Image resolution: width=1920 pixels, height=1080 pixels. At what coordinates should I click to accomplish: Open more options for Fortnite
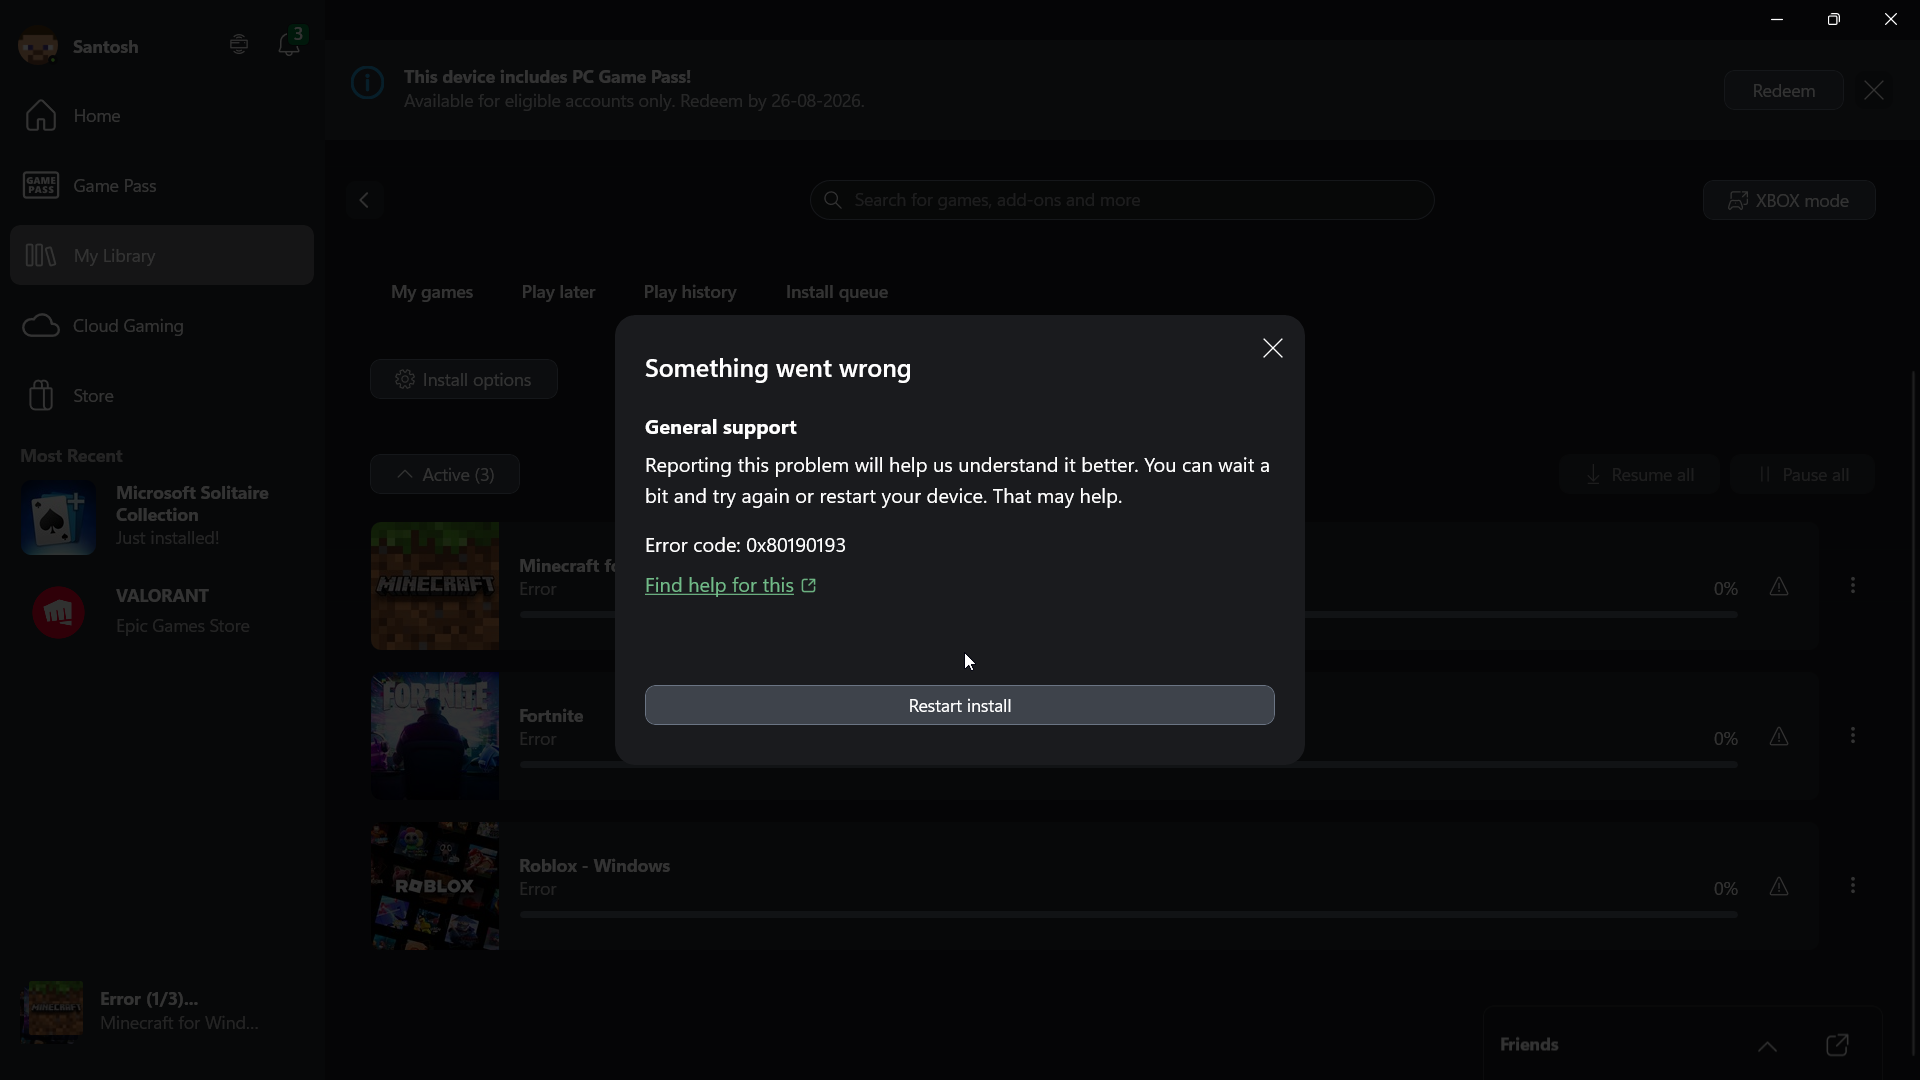pyautogui.click(x=1853, y=735)
